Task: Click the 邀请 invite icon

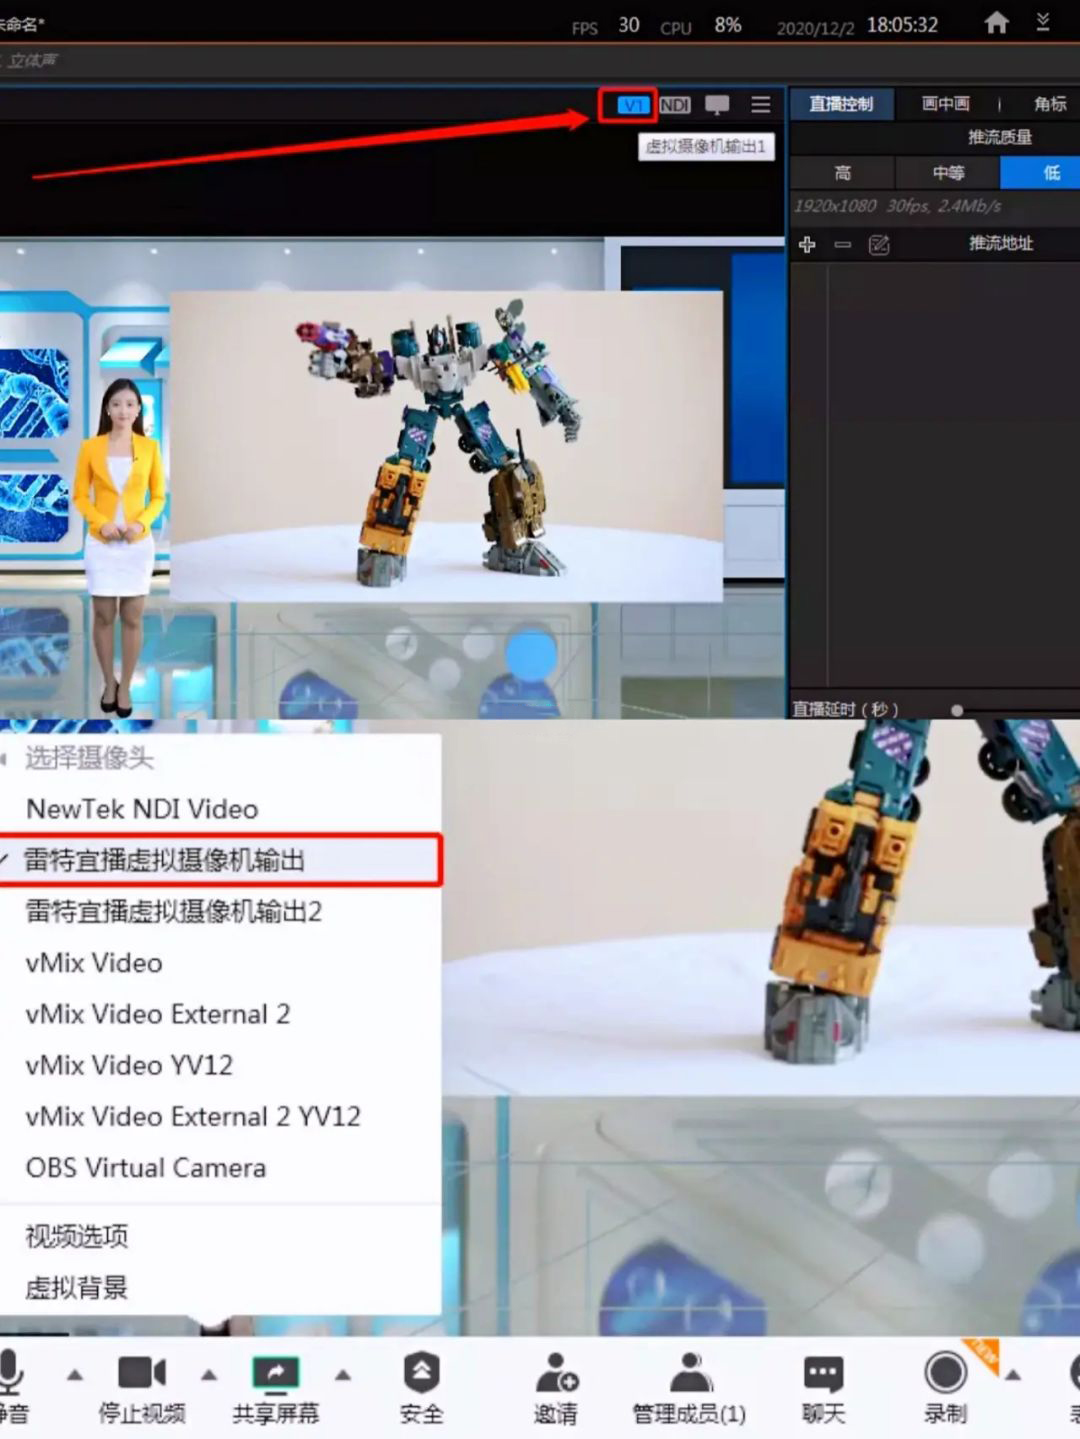Action: click(556, 1372)
